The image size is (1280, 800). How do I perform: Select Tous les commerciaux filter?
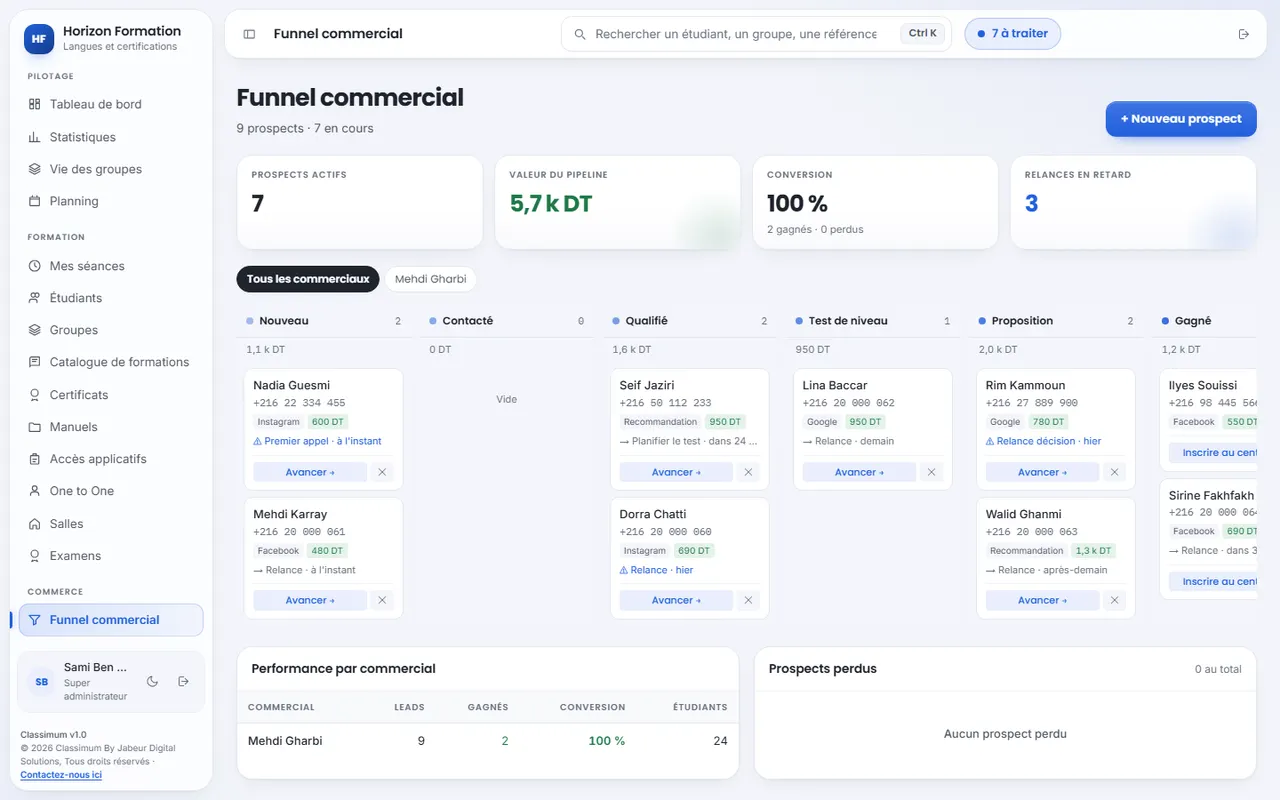308,279
